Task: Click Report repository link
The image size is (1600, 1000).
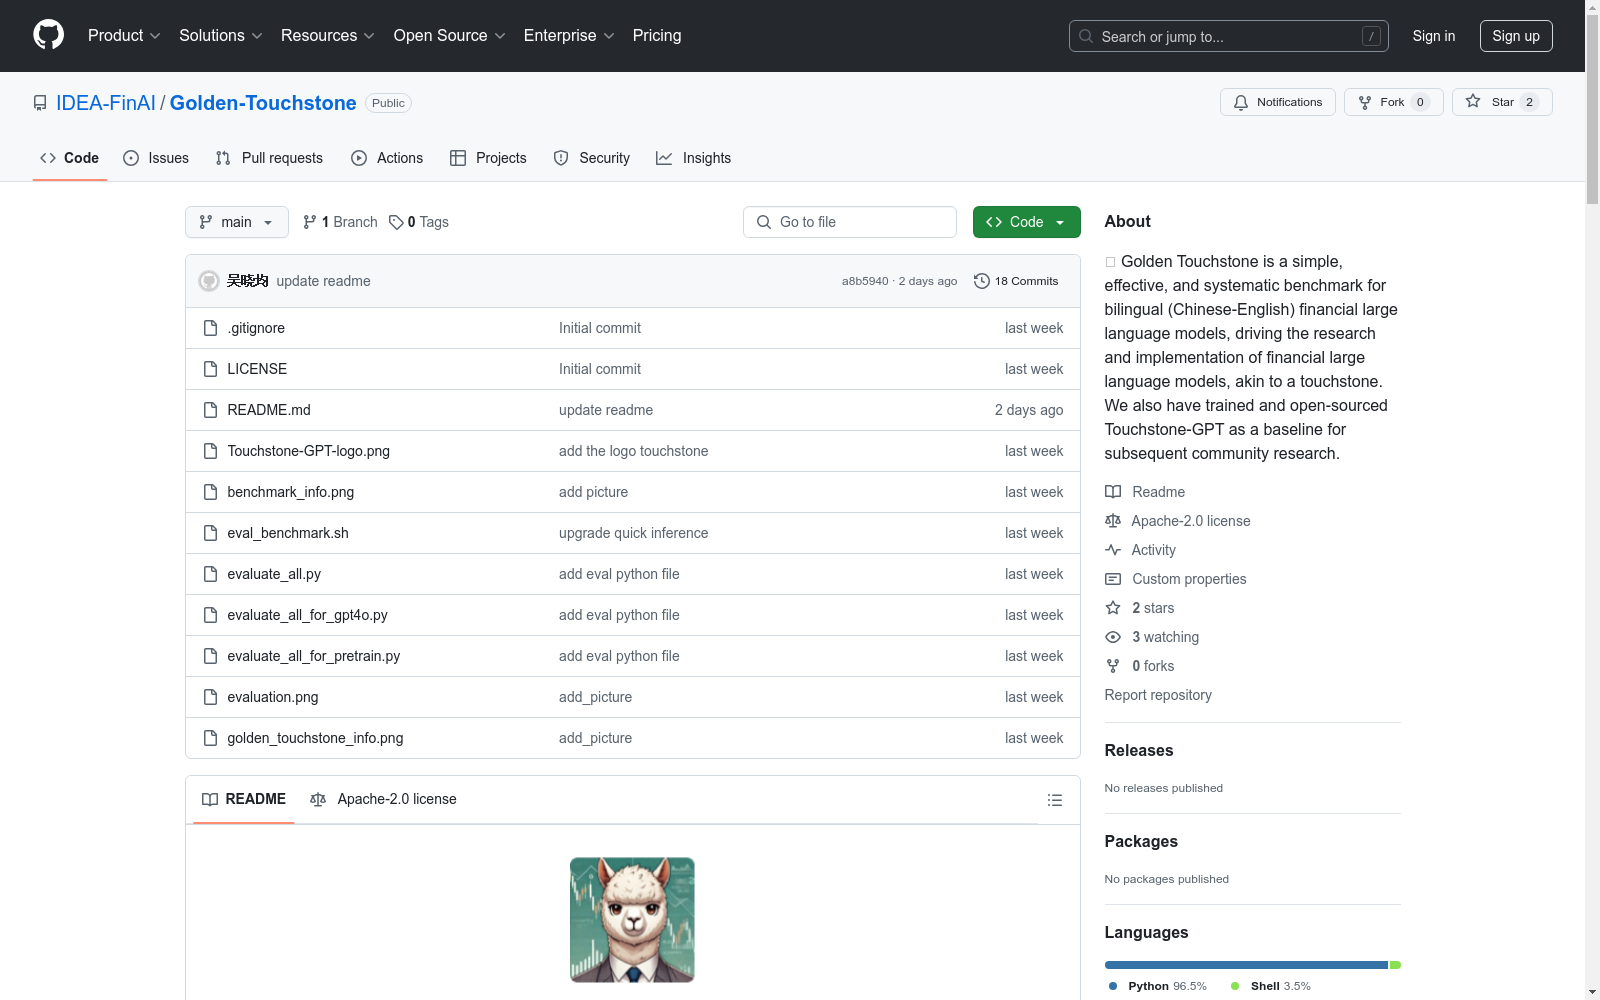Action: [x=1158, y=695]
